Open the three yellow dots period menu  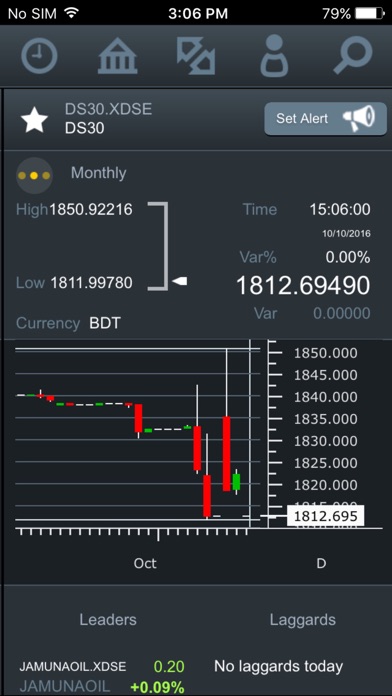click(34, 176)
